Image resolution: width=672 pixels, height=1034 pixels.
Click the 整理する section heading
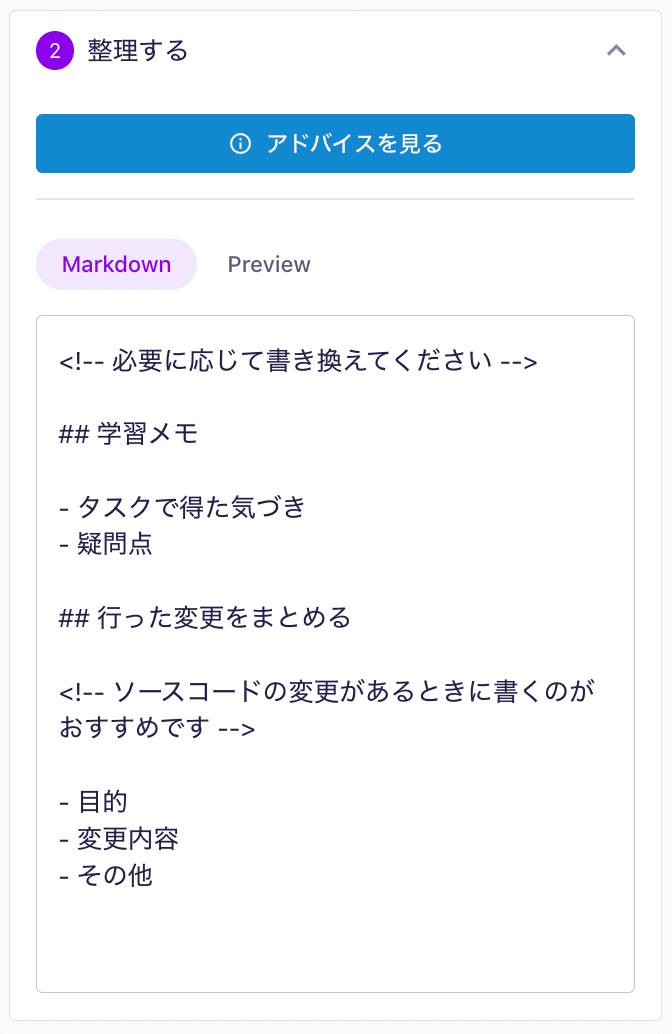(x=138, y=51)
